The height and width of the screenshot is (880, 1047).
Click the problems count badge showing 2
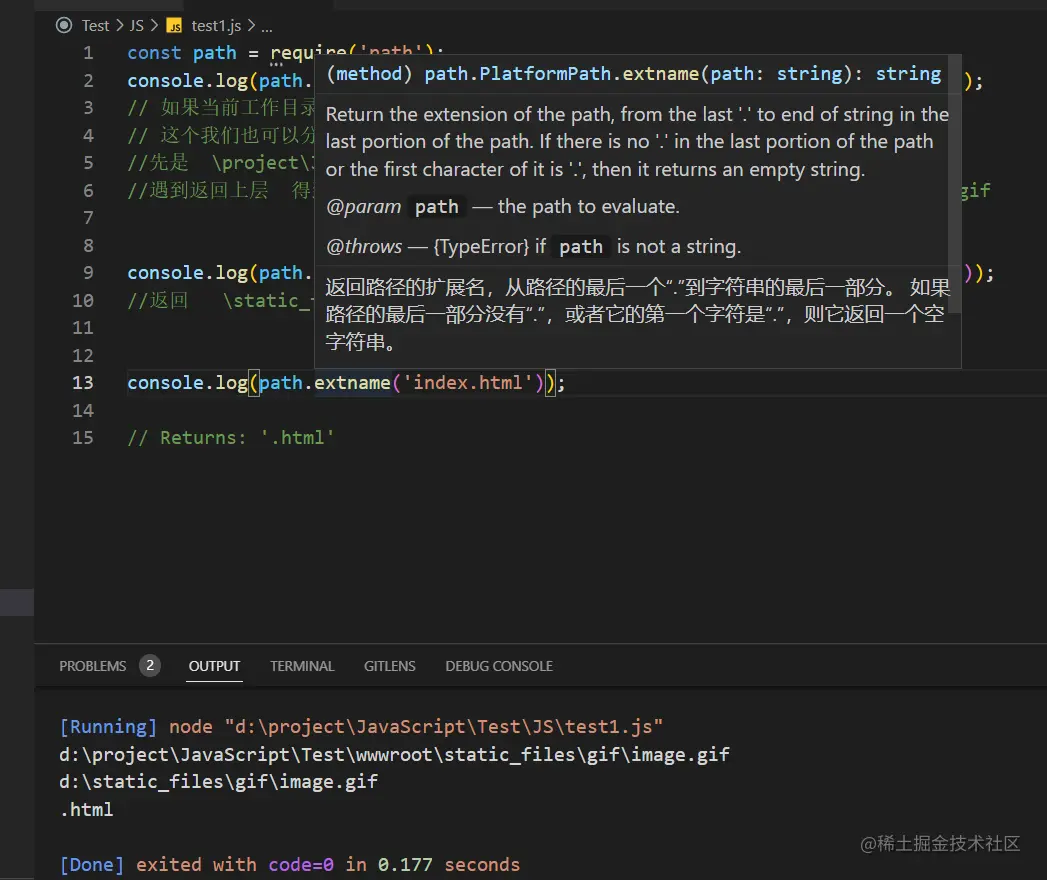[150, 666]
